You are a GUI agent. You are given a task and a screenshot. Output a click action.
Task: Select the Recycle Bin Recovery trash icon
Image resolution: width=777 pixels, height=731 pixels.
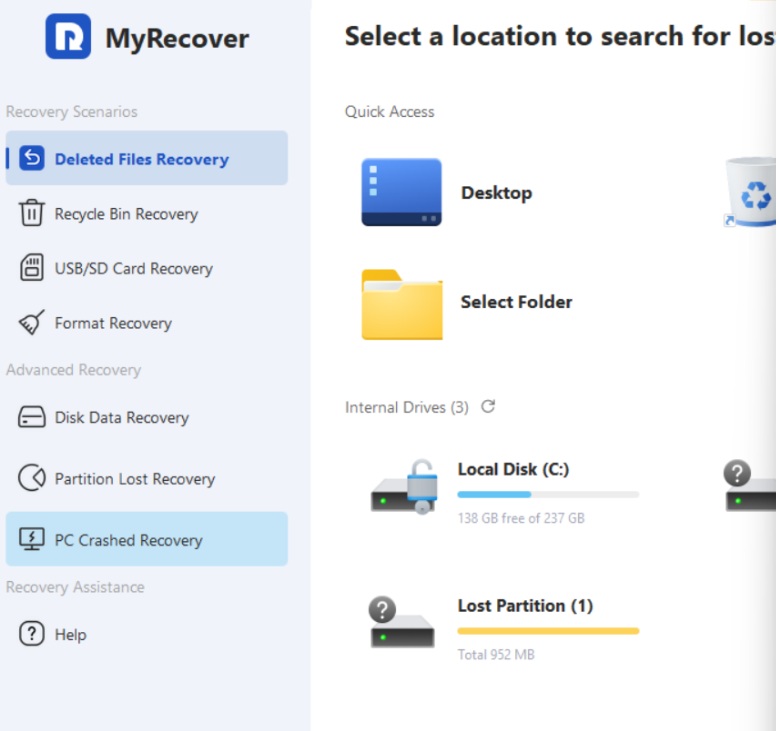pyautogui.click(x=32, y=213)
